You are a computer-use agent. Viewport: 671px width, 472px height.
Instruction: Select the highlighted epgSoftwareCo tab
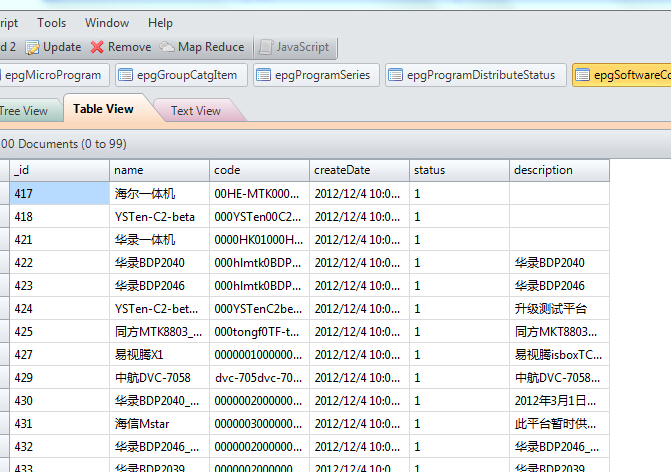622,75
